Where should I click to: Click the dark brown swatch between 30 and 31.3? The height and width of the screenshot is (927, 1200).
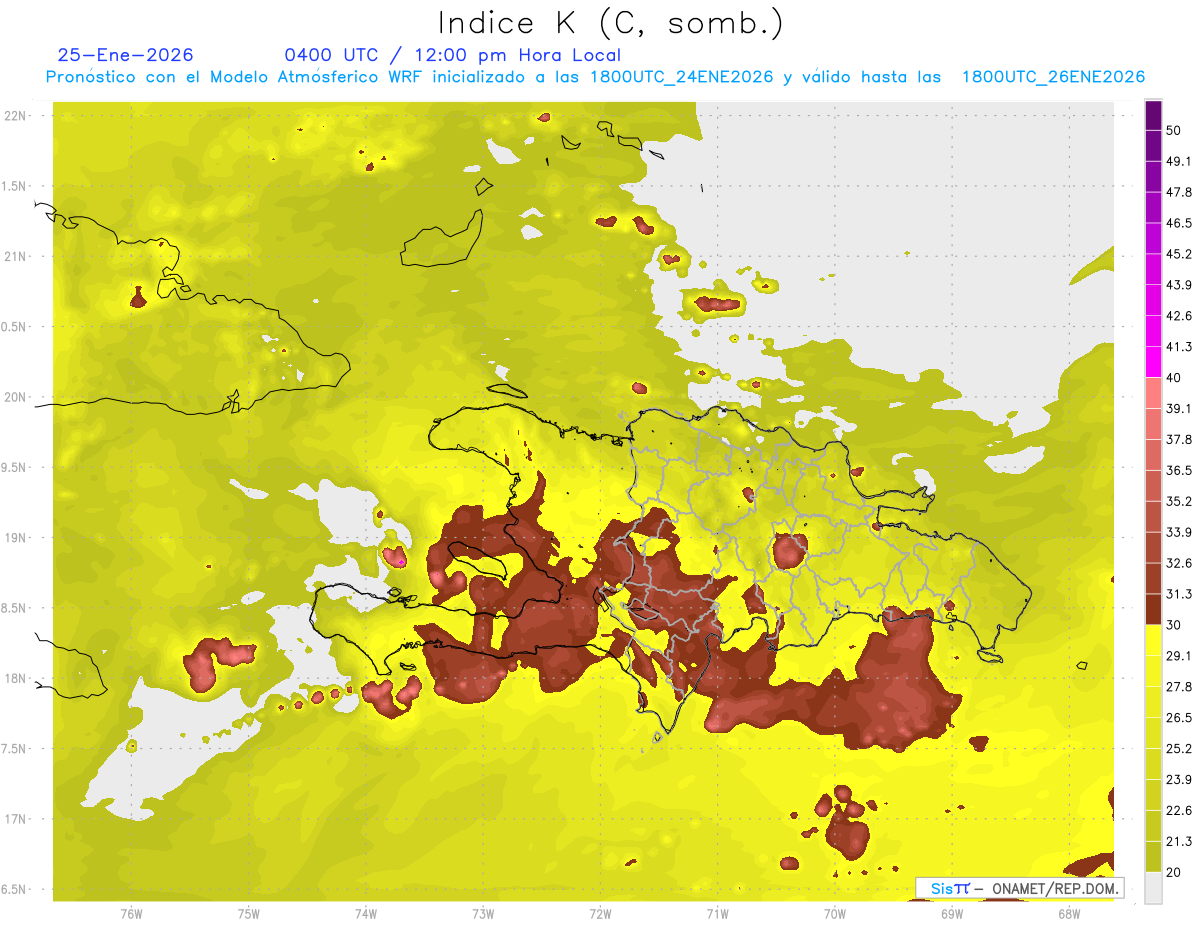1153,609
